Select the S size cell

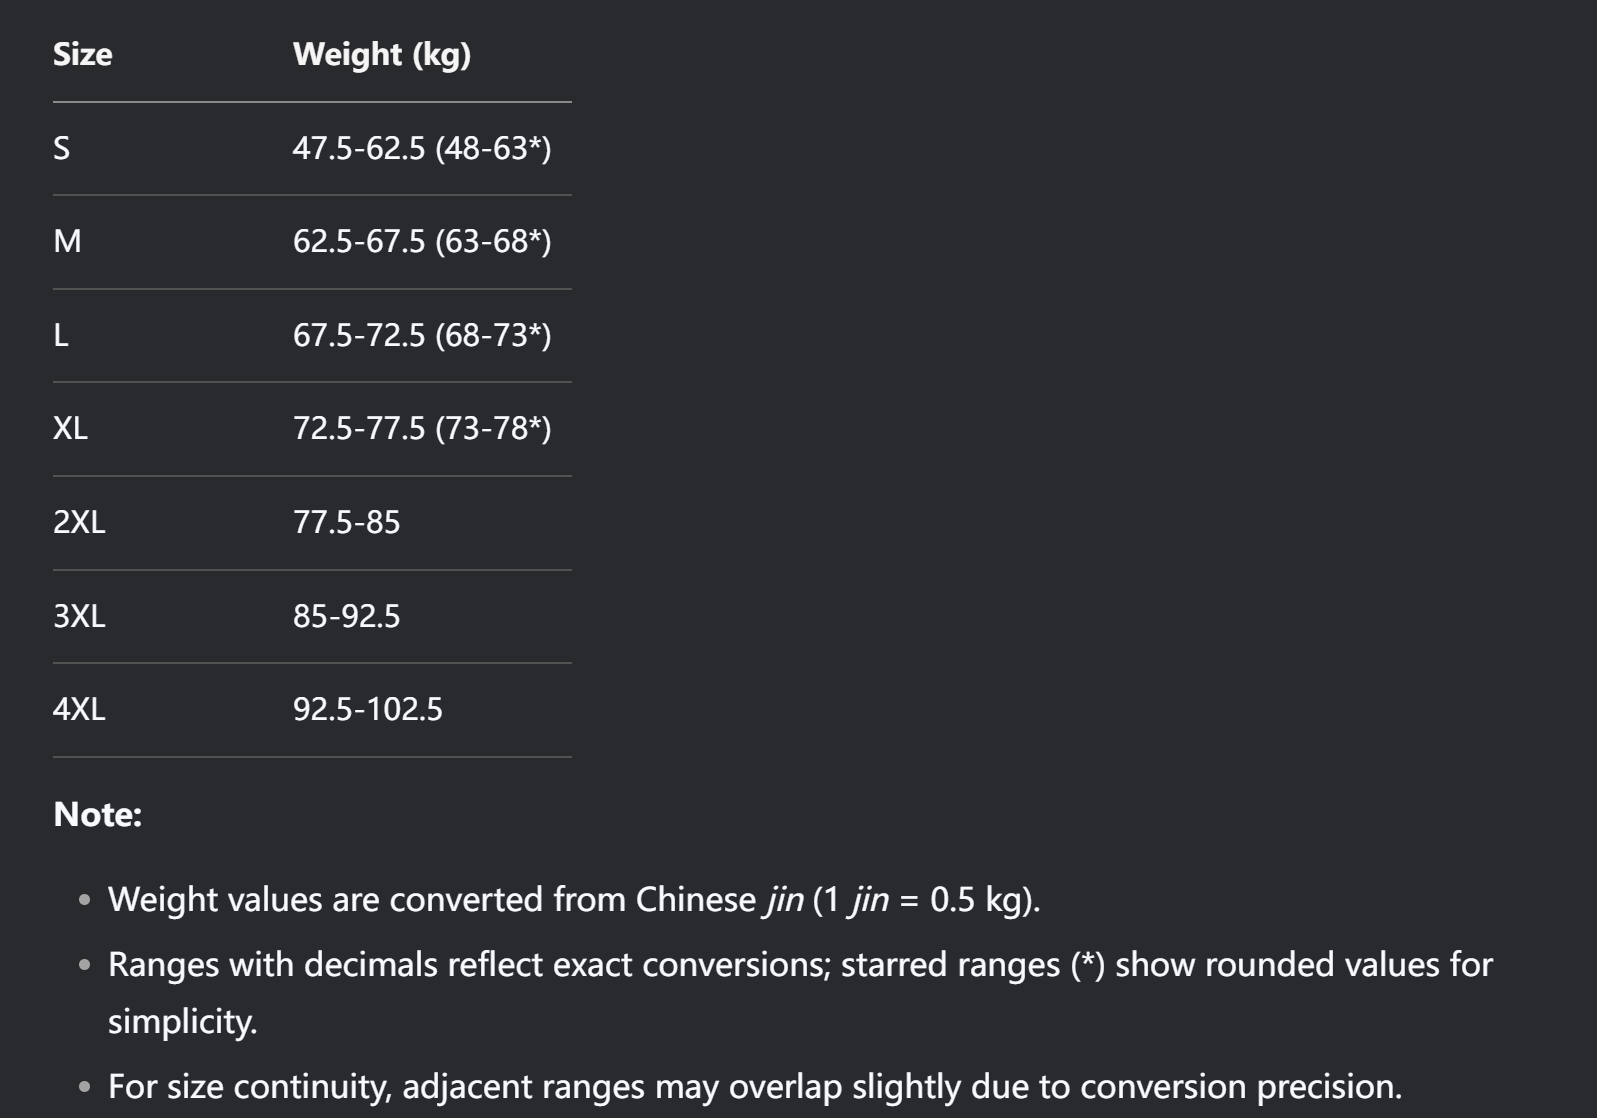(62, 148)
